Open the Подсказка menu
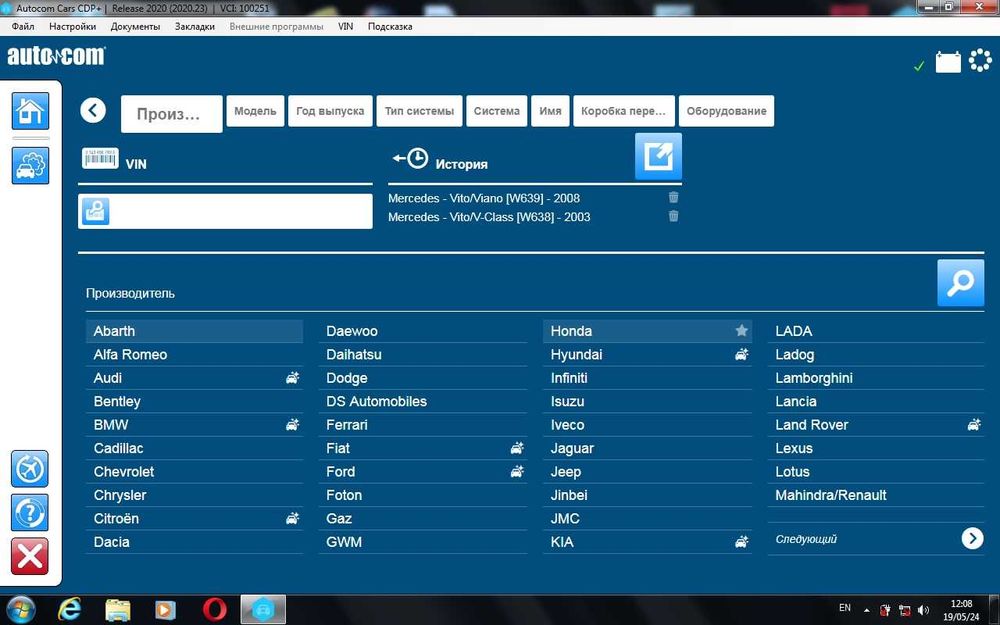Image resolution: width=1000 pixels, height=625 pixels. 390,27
